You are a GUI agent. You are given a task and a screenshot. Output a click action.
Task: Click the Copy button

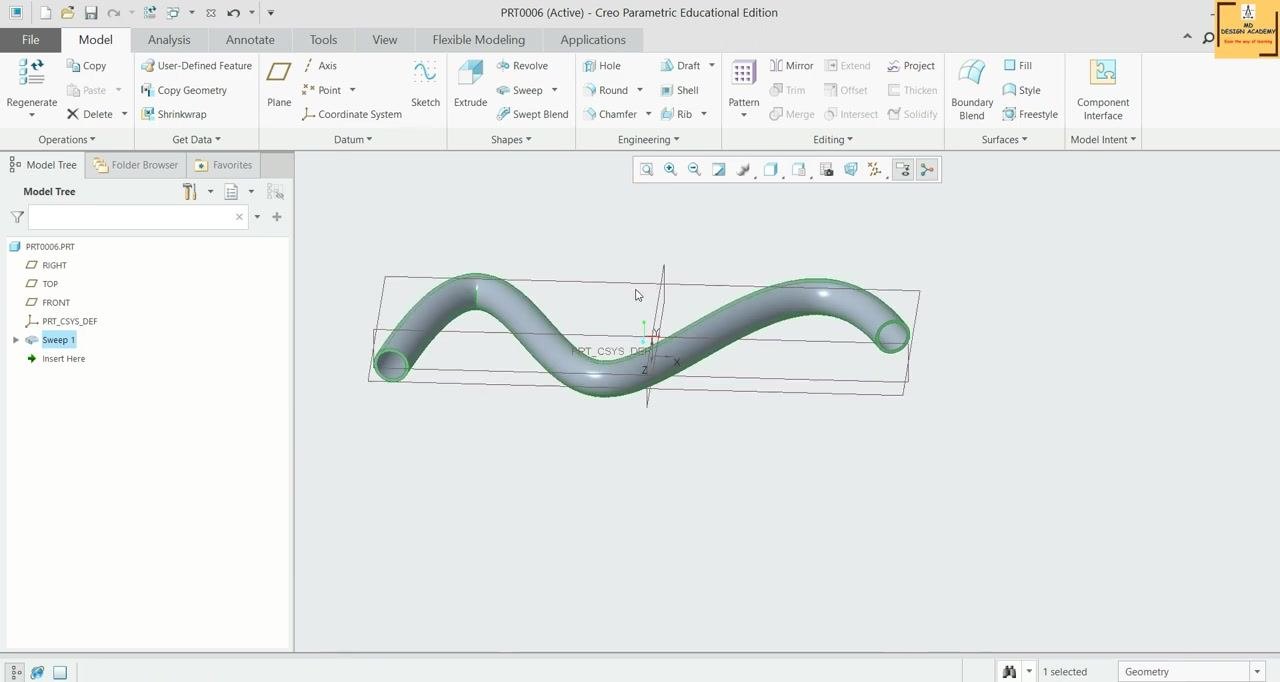[86, 66]
